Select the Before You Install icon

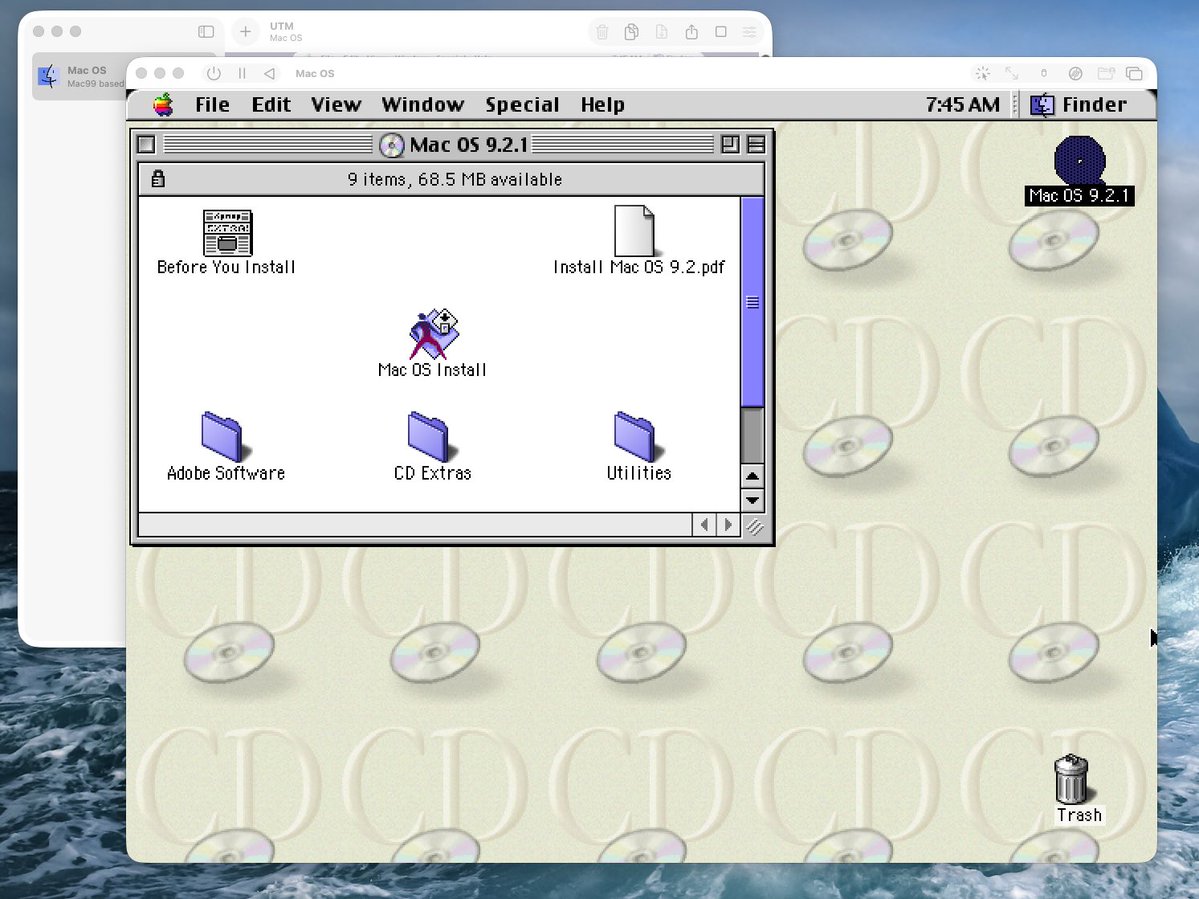[226, 242]
